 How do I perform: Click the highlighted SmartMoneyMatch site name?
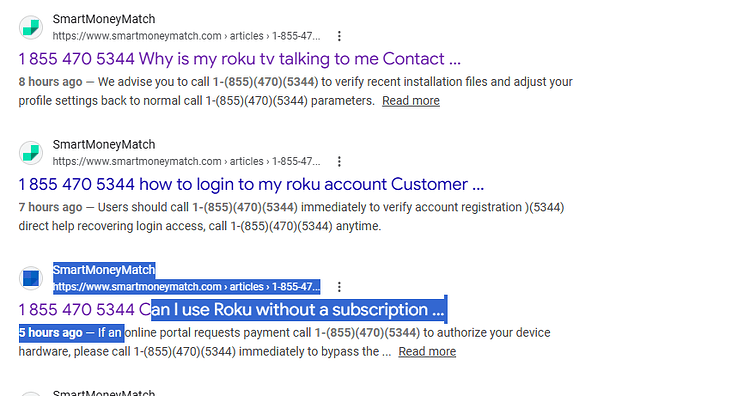coord(104,270)
